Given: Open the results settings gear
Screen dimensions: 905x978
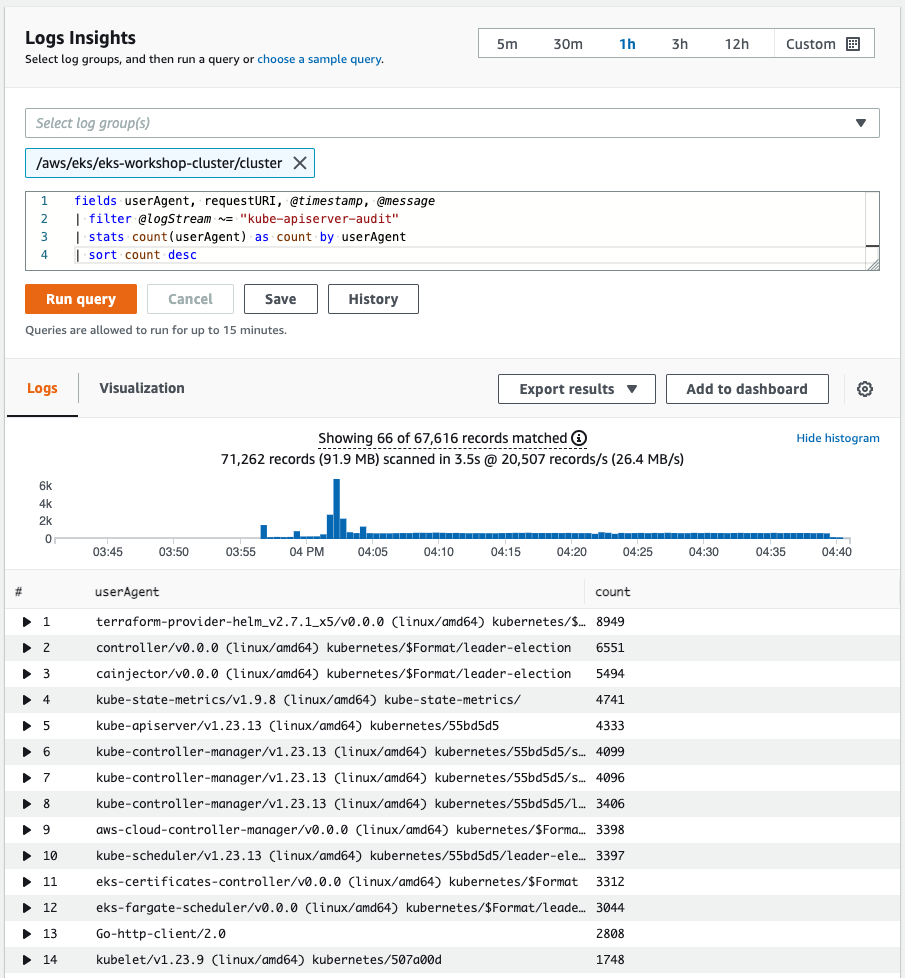Looking at the screenshot, I should tap(864, 388).
